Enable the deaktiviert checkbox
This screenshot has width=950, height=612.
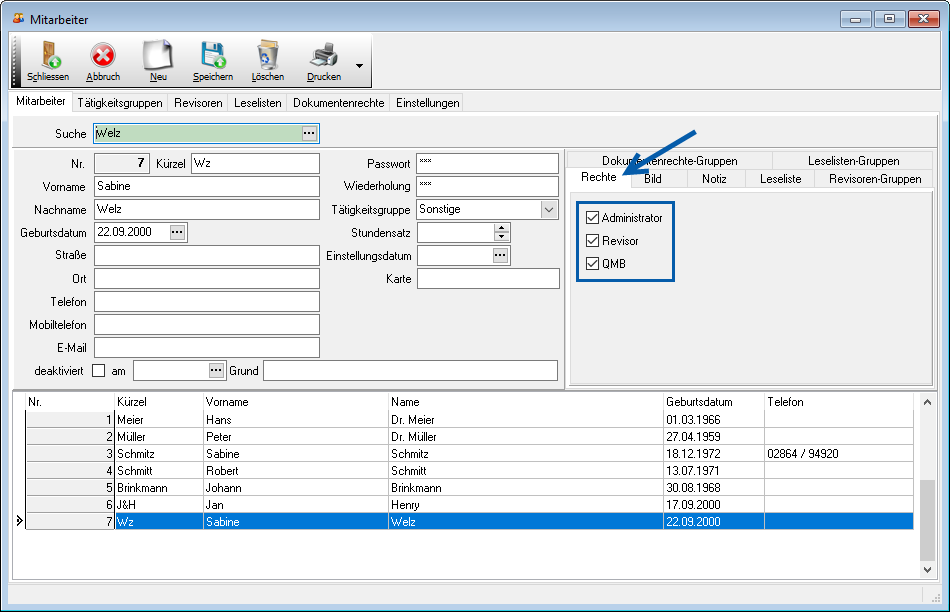point(98,371)
